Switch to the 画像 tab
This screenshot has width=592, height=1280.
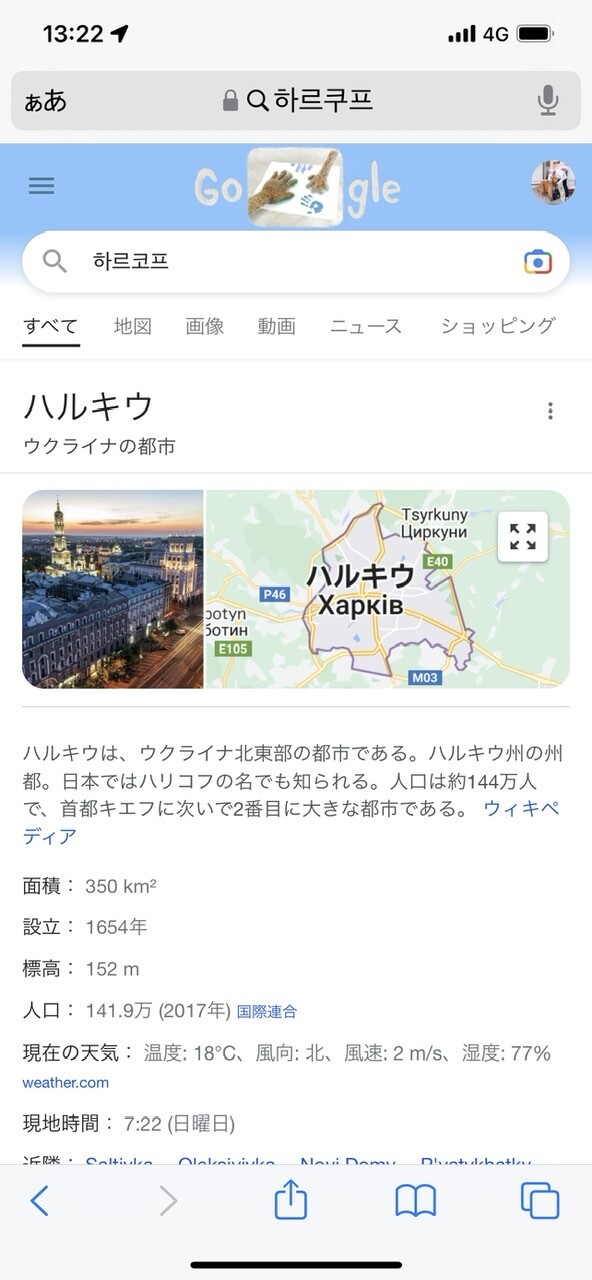coord(203,326)
